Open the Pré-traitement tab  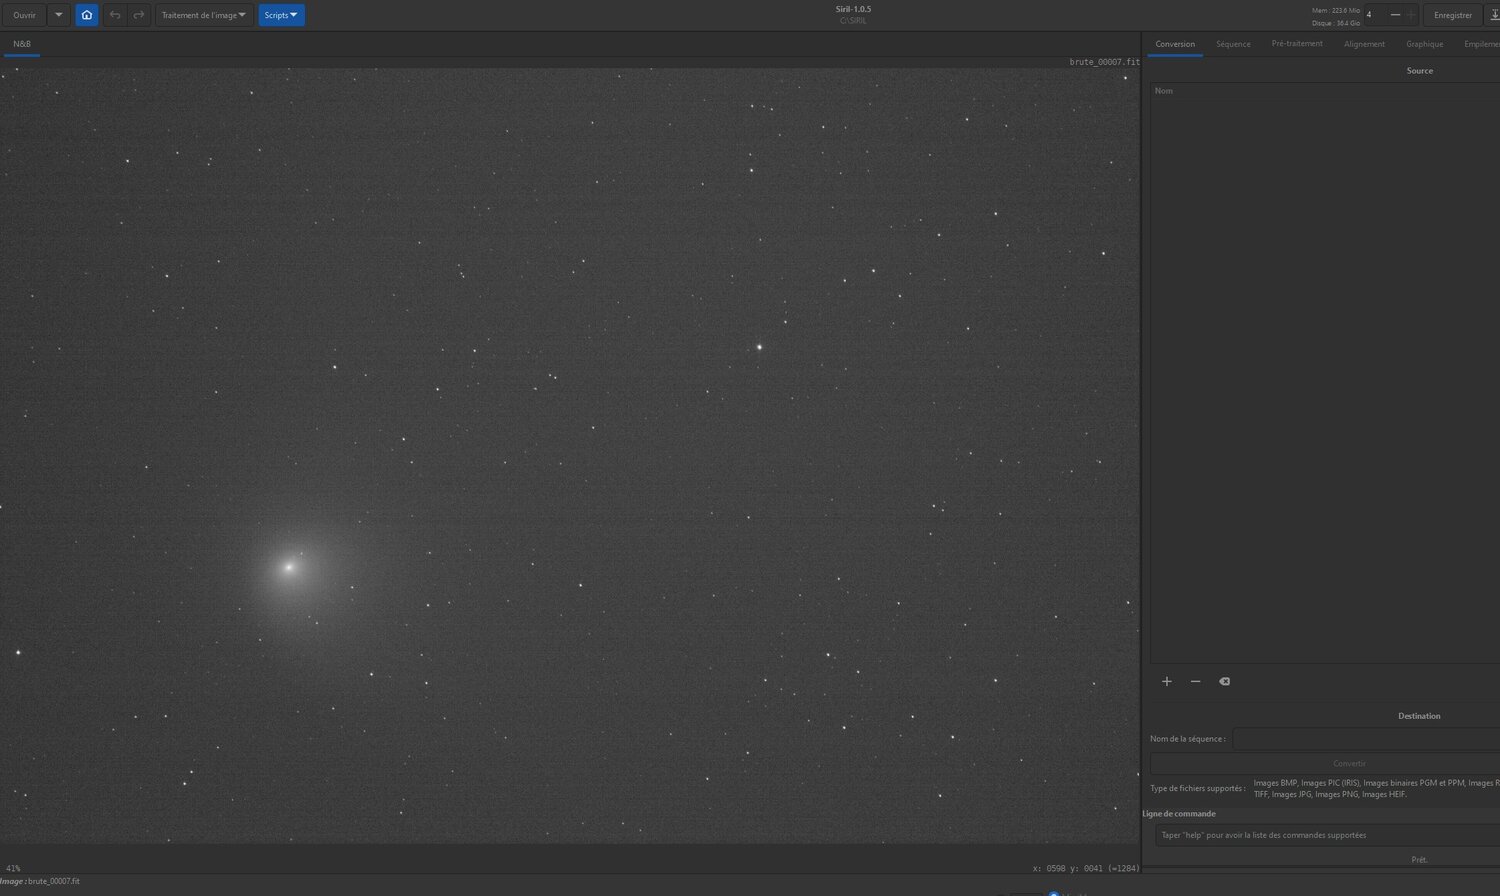click(1297, 44)
